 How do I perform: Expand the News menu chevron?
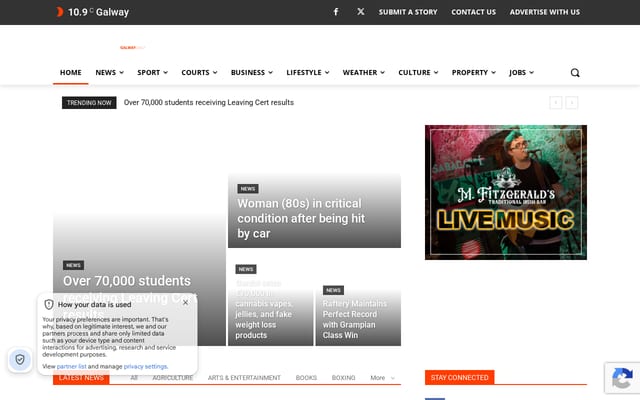point(121,73)
